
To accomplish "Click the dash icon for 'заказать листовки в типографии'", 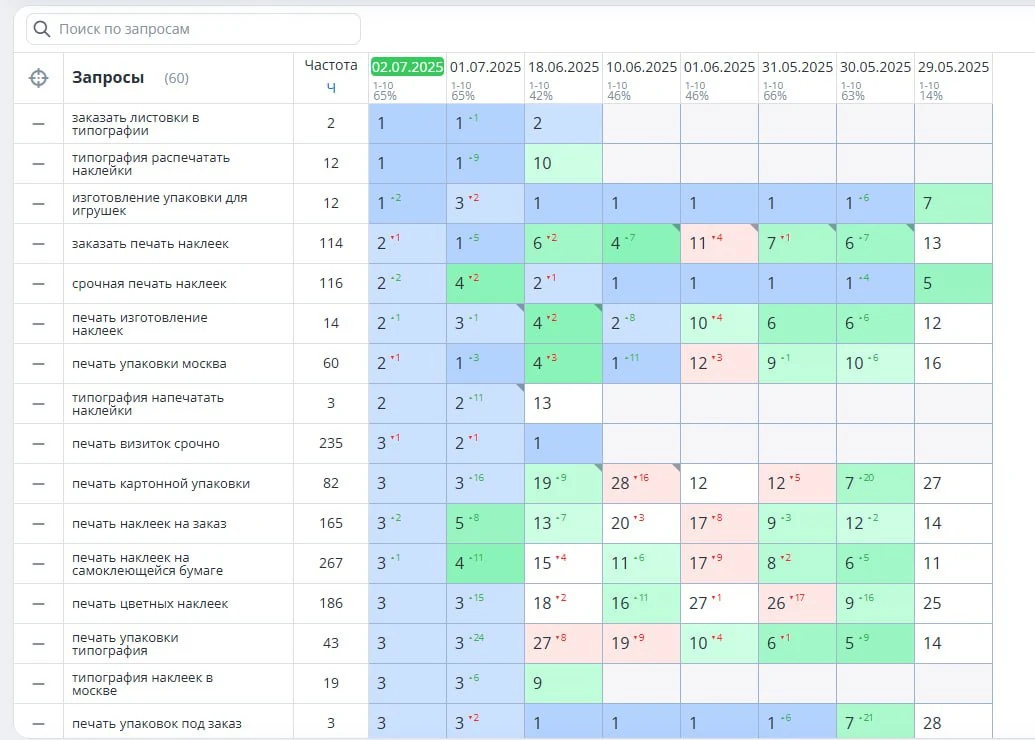I will pyautogui.click(x=38, y=123).
